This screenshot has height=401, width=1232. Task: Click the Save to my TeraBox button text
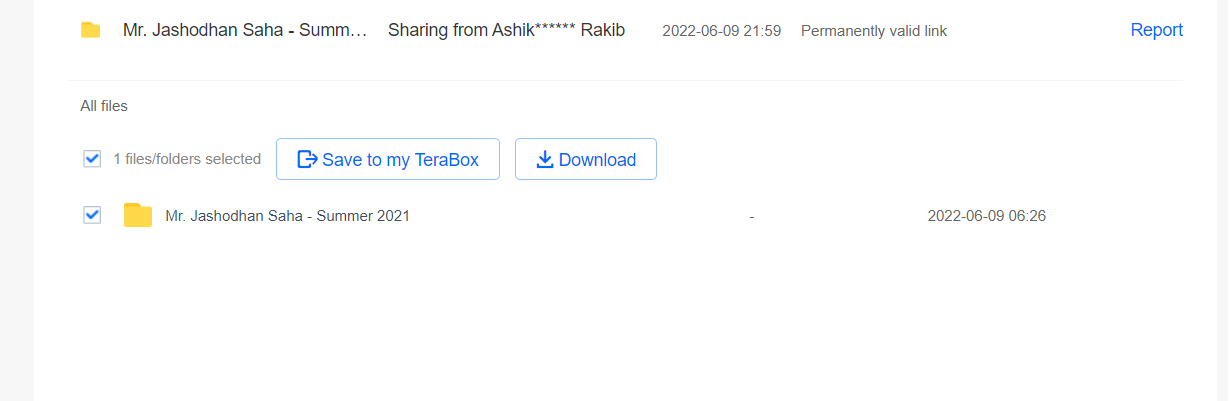(x=400, y=159)
